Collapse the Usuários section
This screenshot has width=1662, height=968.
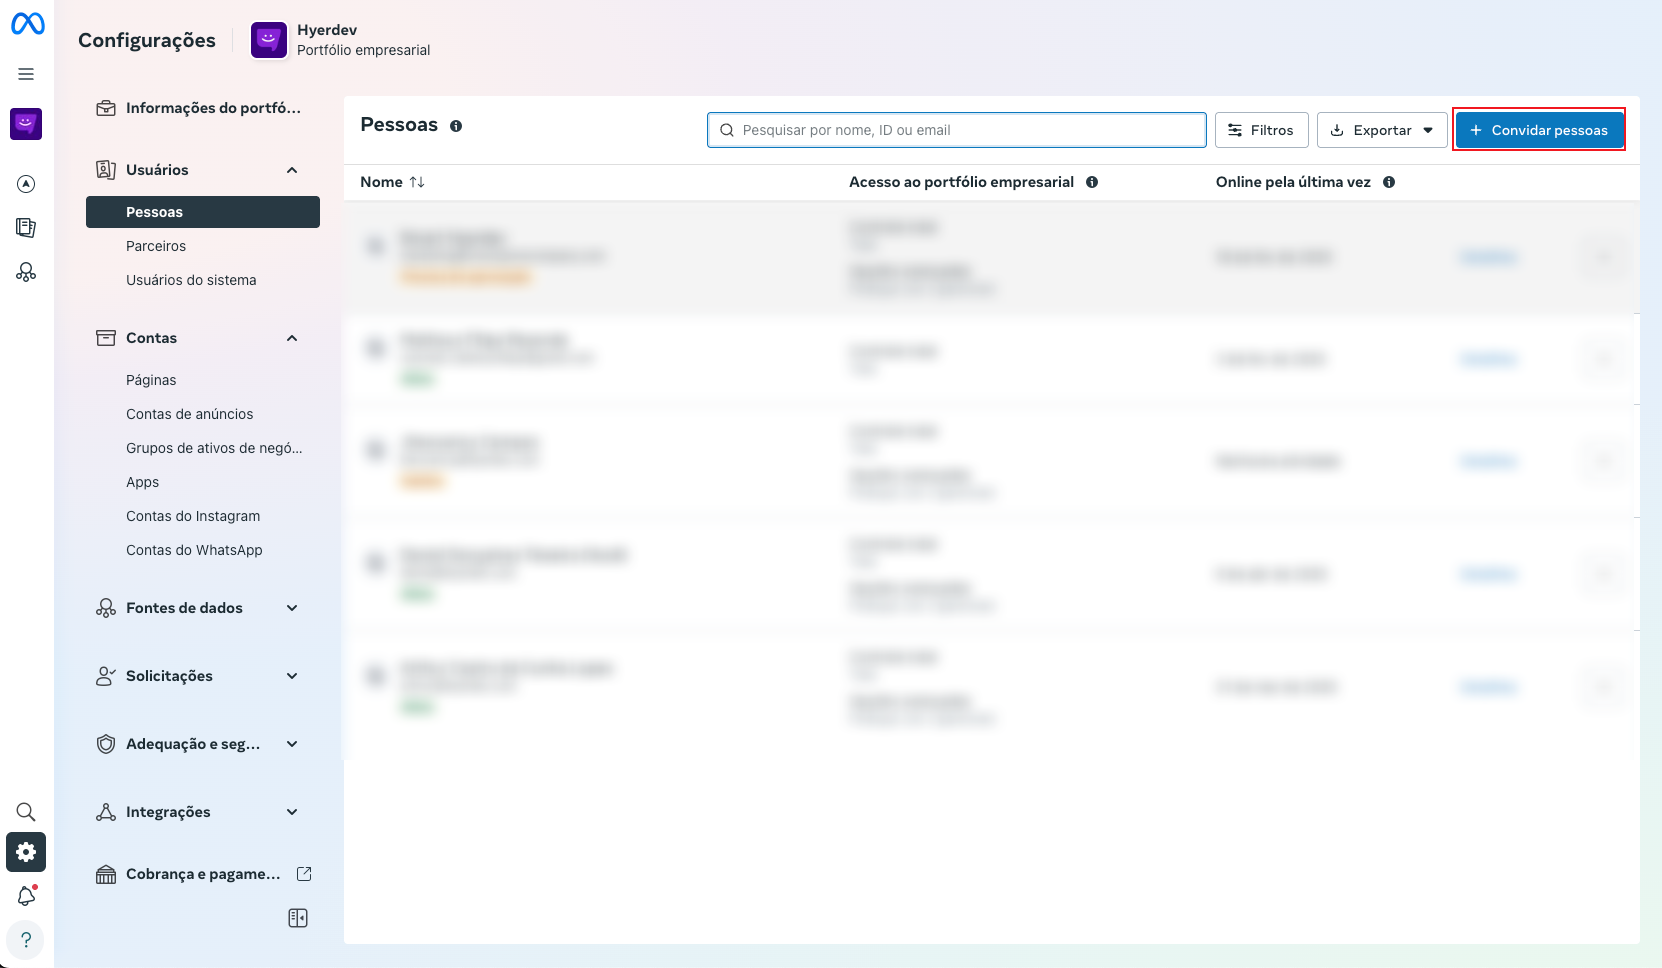coord(292,170)
